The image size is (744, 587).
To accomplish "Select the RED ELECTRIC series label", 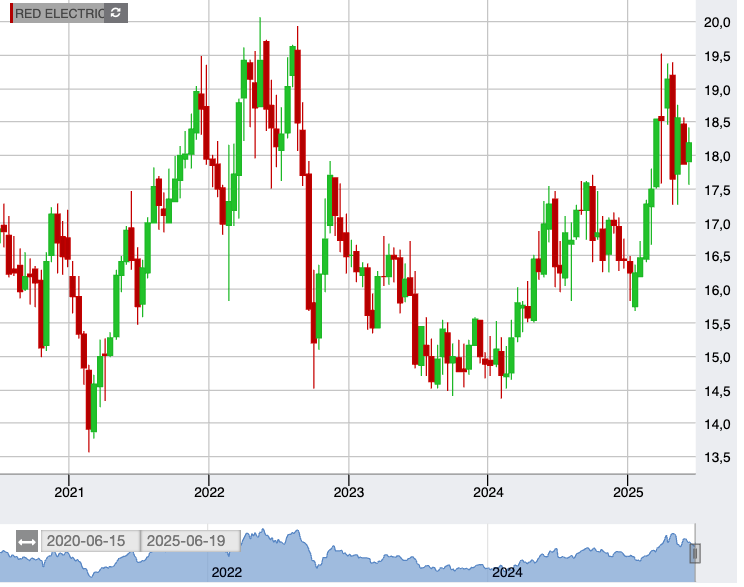I will tap(59, 13).
